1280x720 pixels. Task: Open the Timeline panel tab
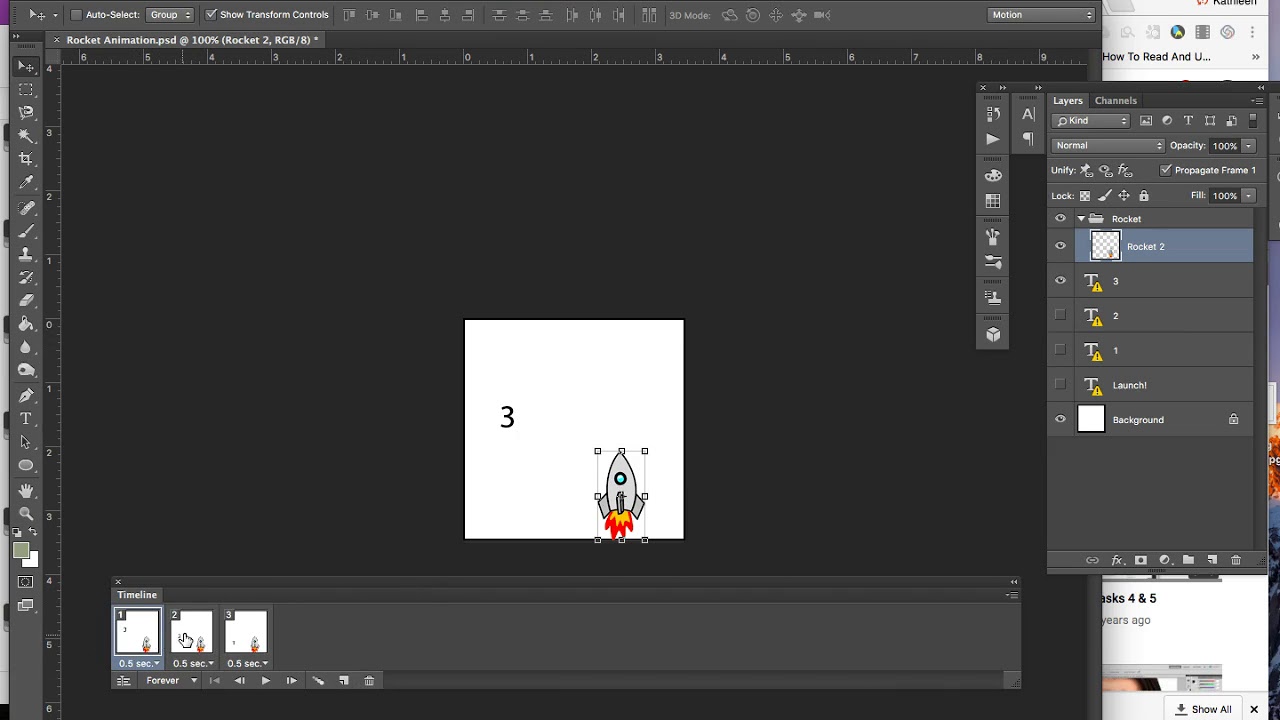pyautogui.click(x=137, y=595)
